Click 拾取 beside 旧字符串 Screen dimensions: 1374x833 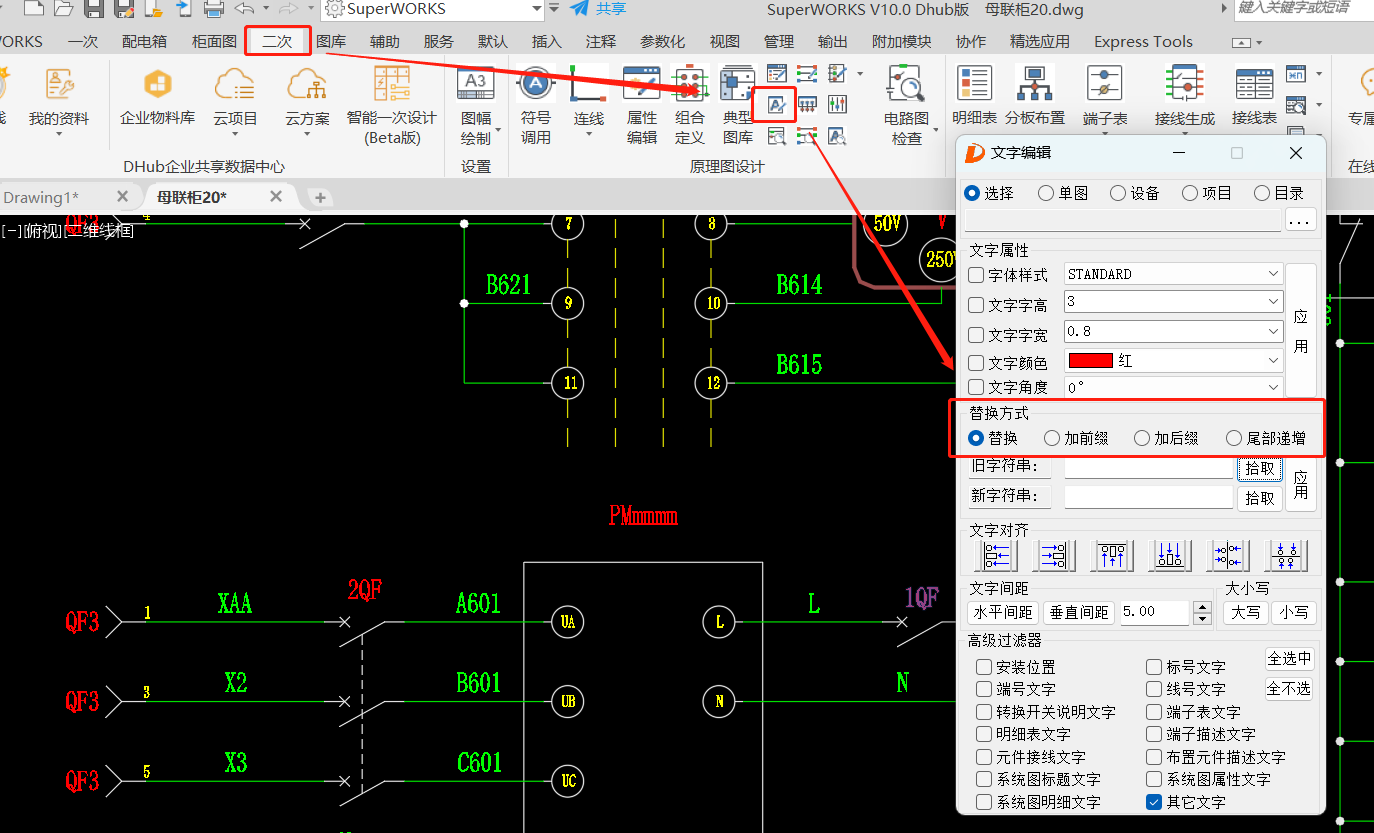[x=1260, y=468]
